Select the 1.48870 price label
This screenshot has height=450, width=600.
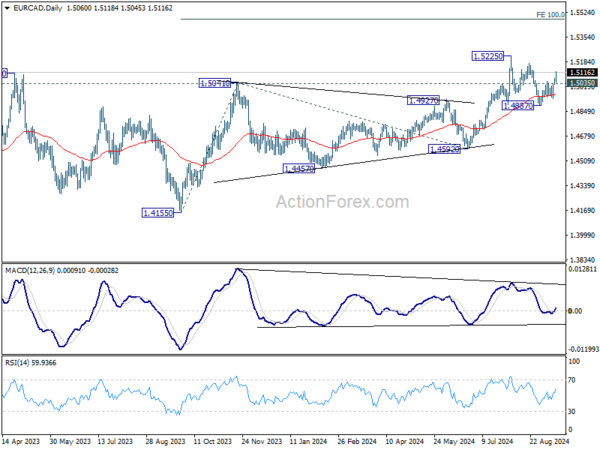[518, 106]
